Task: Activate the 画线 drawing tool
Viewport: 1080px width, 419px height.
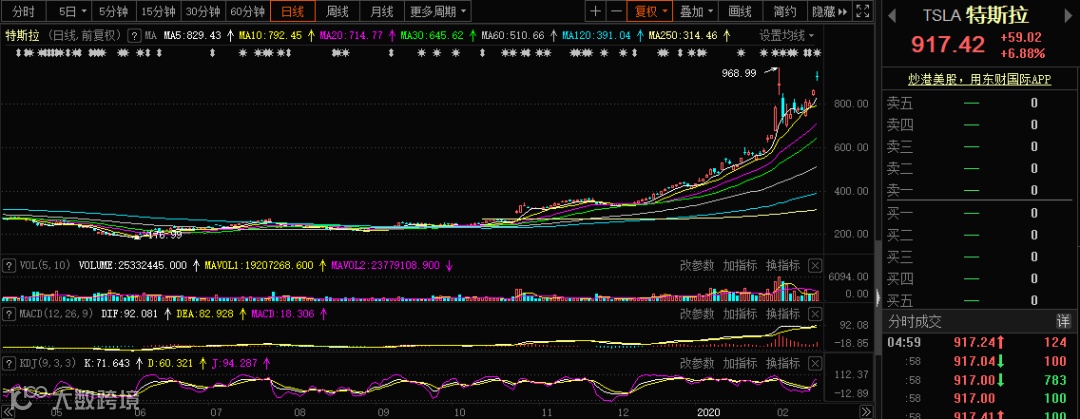Action: 740,11
